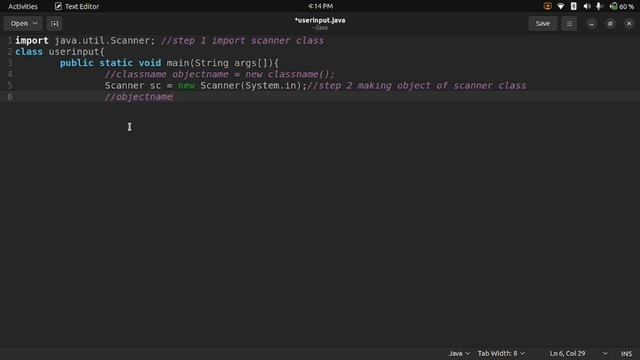Open the Java language dropdown
Image resolution: width=640 pixels, height=360 pixels.
[459, 353]
